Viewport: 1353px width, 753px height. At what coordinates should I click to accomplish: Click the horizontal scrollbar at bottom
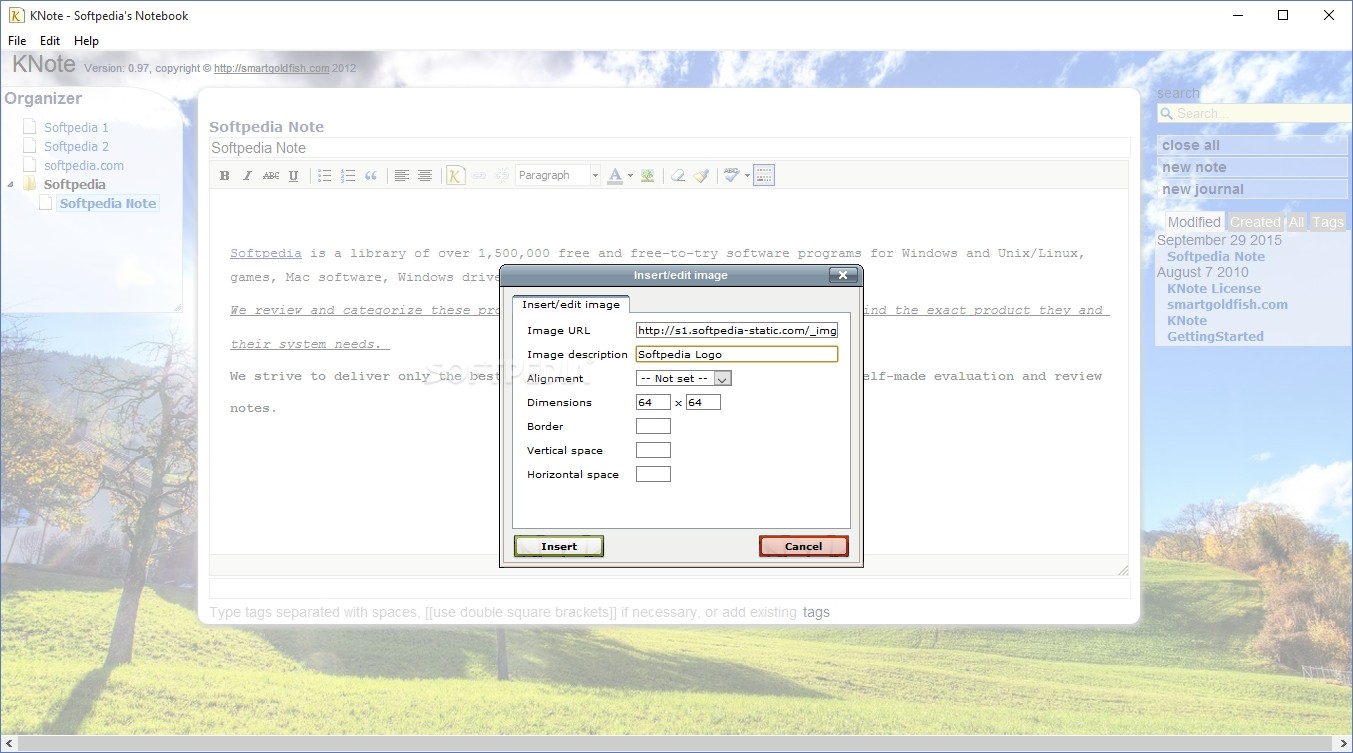tap(676, 744)
